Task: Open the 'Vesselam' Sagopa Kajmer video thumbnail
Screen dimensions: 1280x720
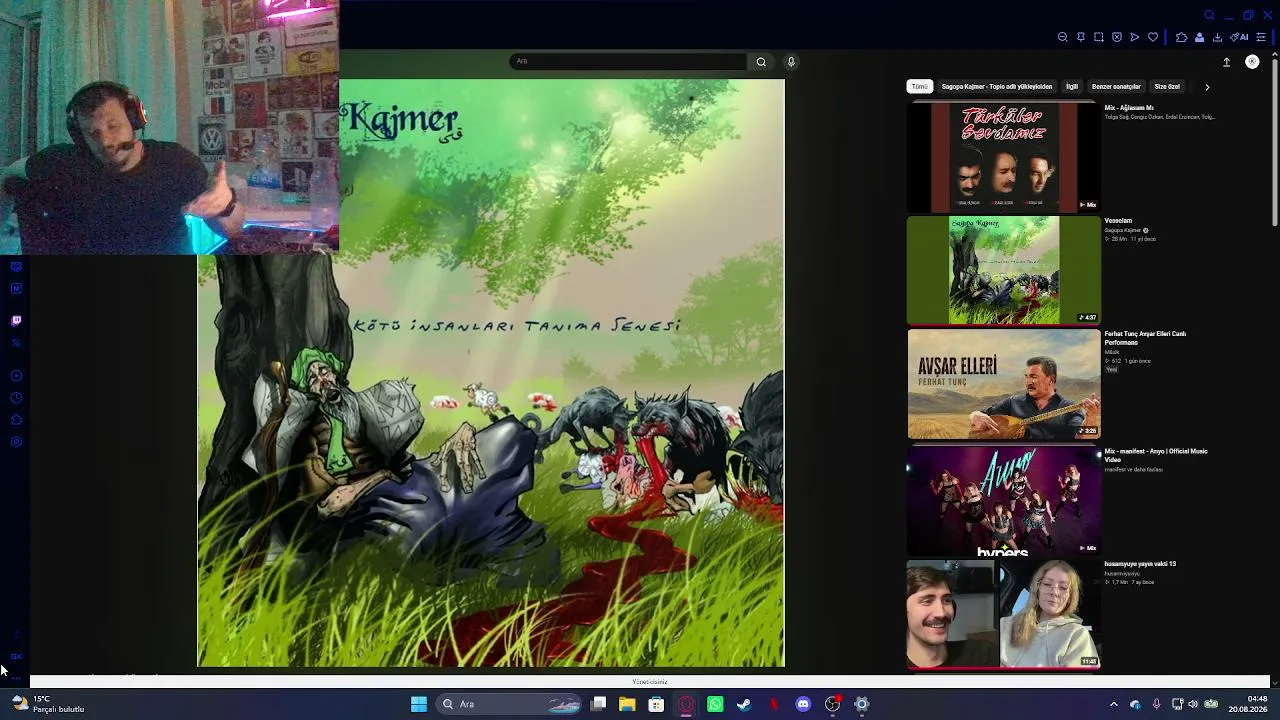Action: click(x=1004, y=270)
